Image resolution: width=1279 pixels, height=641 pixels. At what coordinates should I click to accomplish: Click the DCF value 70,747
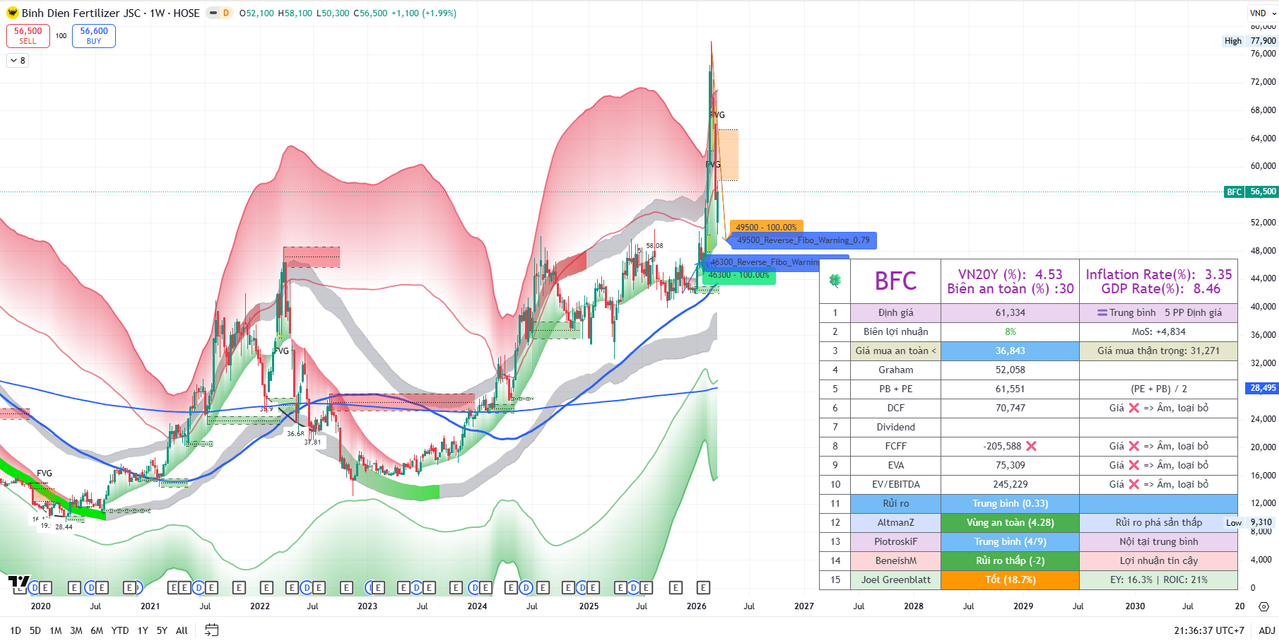(1010, 408)
